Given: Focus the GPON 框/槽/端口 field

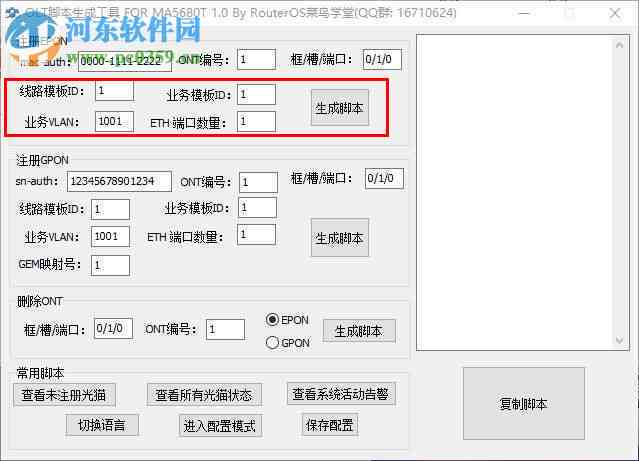Looking at the screenshot, I should point(384,179).
